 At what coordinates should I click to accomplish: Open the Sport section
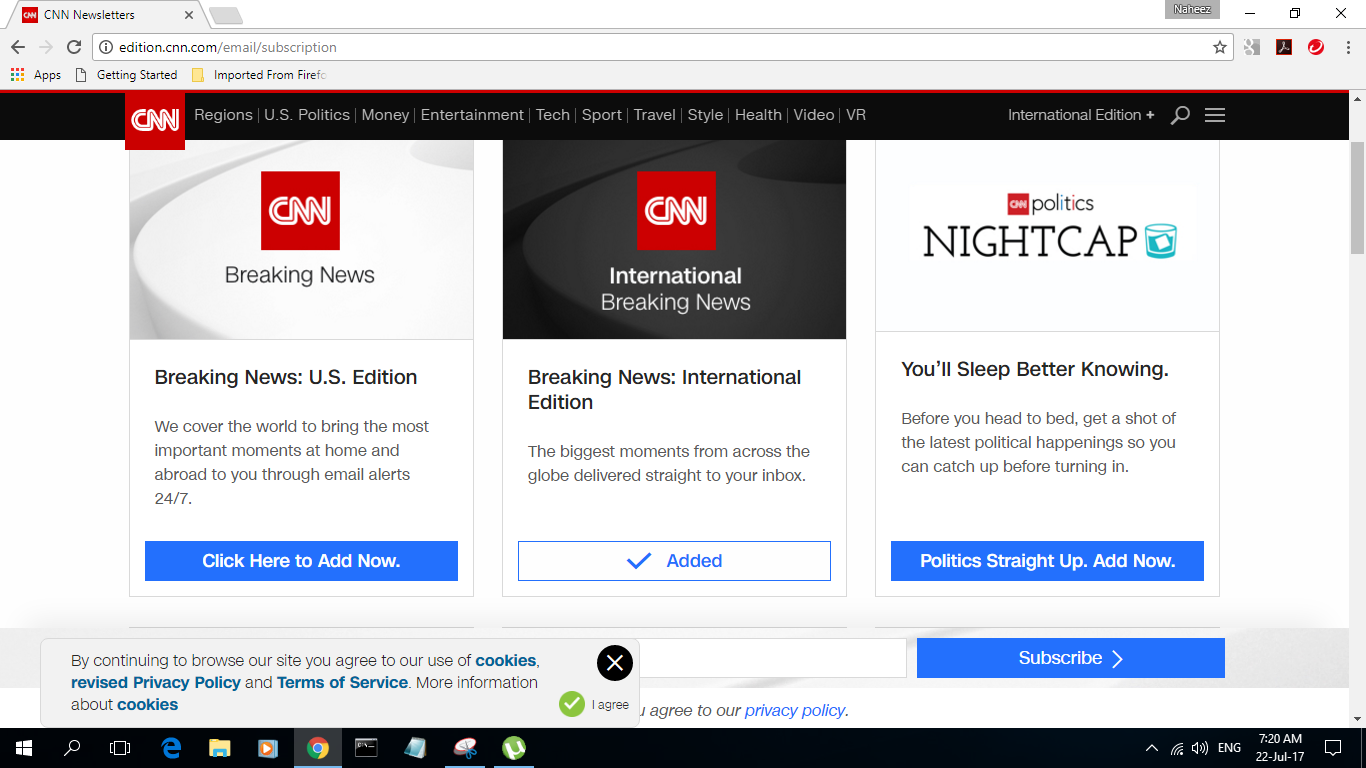tap(602, 115)
